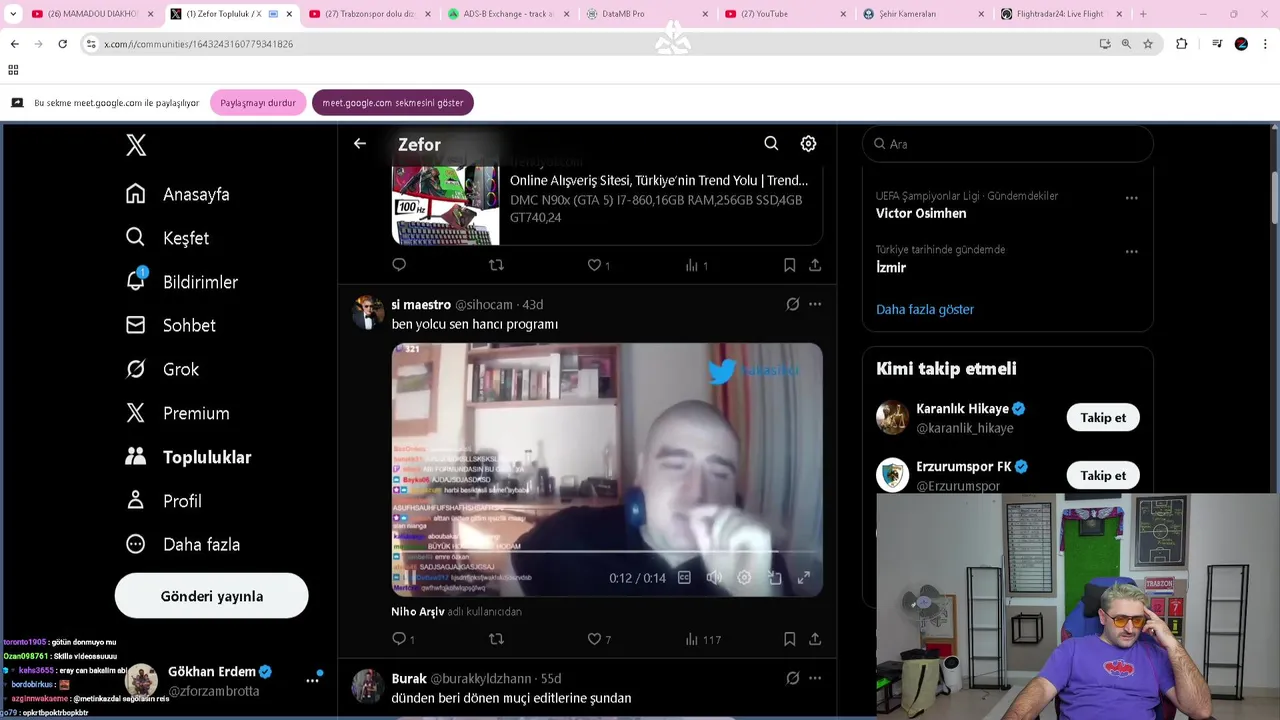This screenshot has height=720, width=1280.
Task: Open Niho Arşiv source link
Action: [418, 611]
